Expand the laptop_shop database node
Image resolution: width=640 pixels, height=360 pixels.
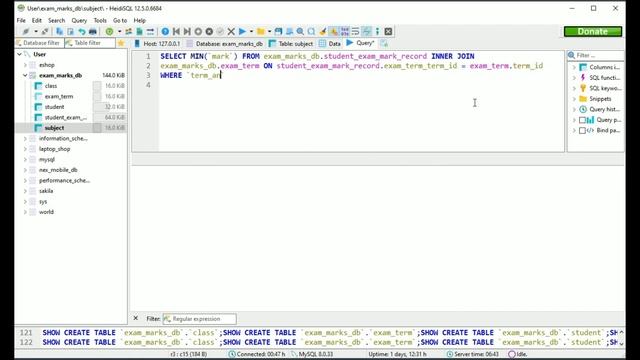click(25, 149)
